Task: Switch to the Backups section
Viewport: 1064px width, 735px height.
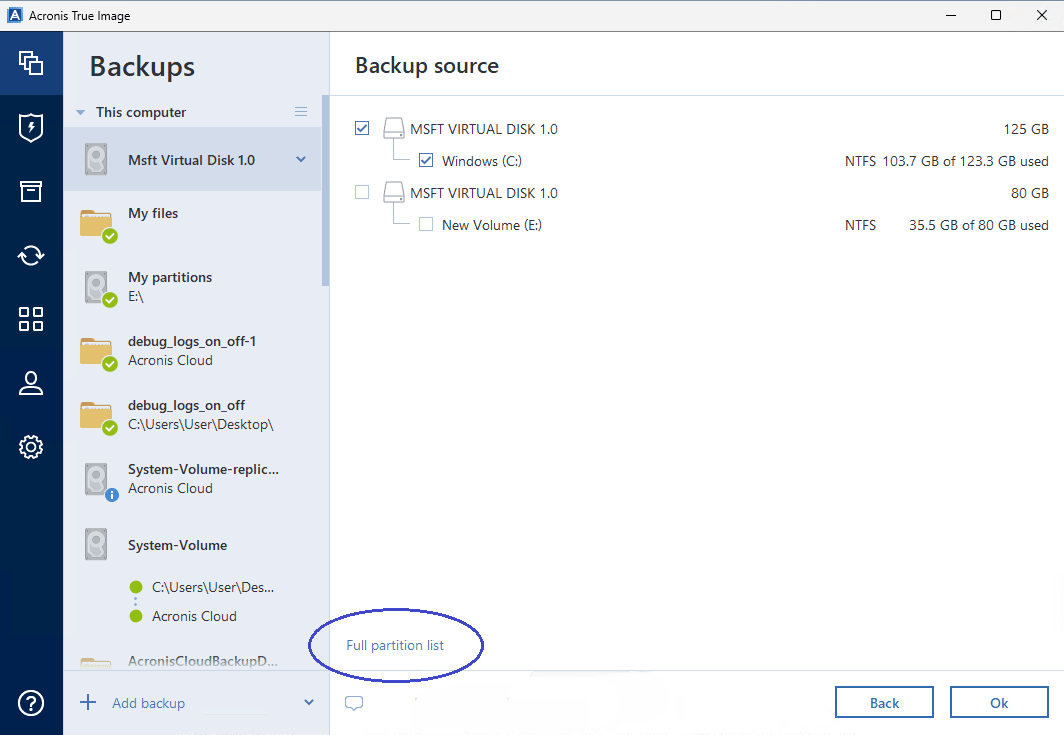Action: pos(31,63)
